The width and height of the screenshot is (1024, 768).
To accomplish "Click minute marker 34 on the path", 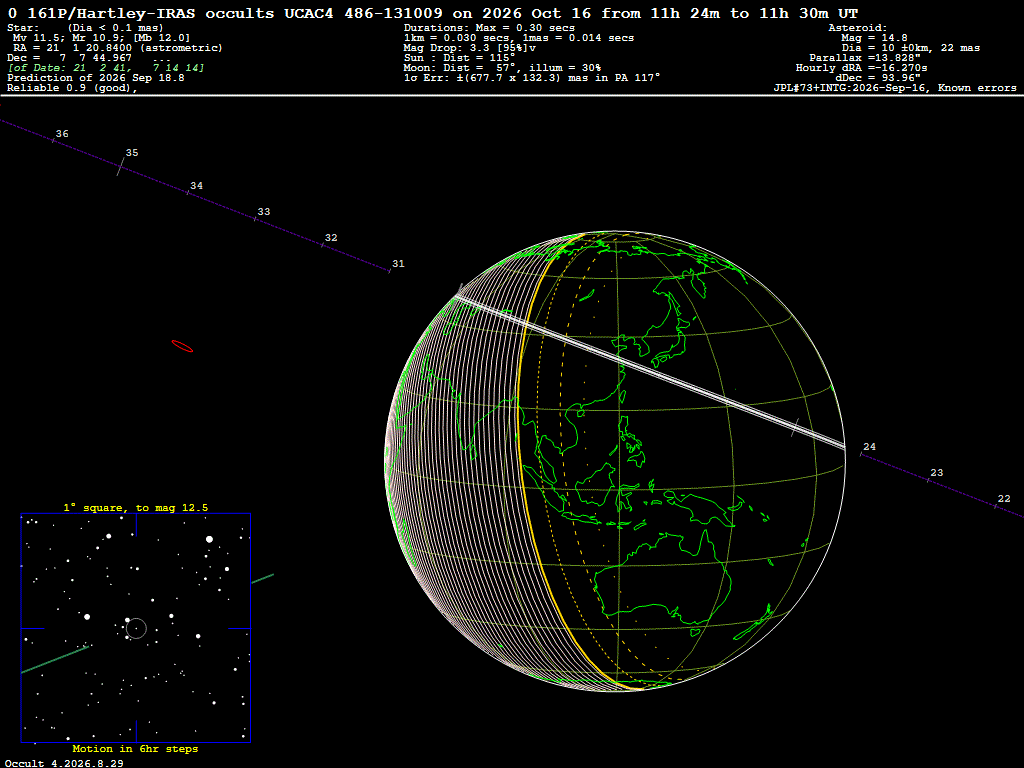I will point(196,186).
